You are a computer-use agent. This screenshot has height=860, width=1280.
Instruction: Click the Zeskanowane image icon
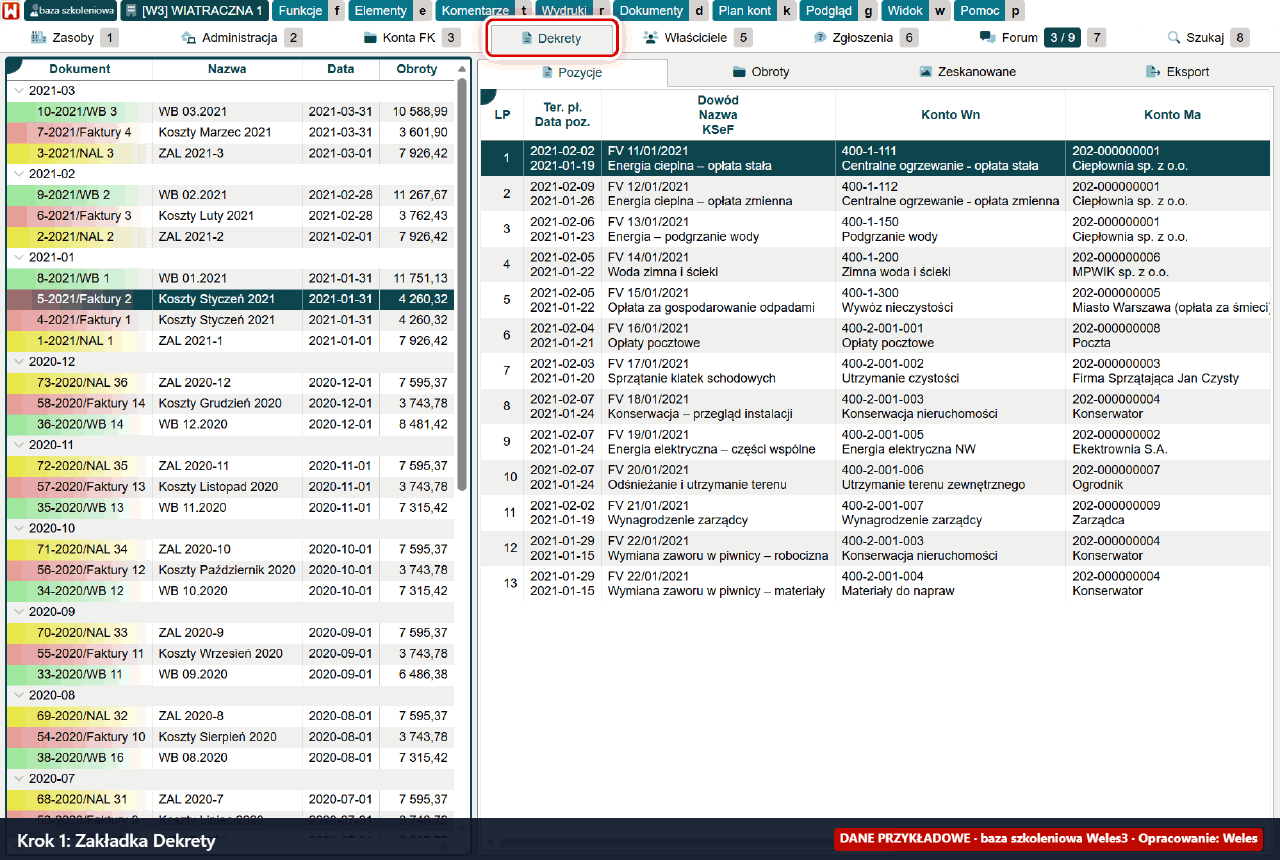coord(926,72)
